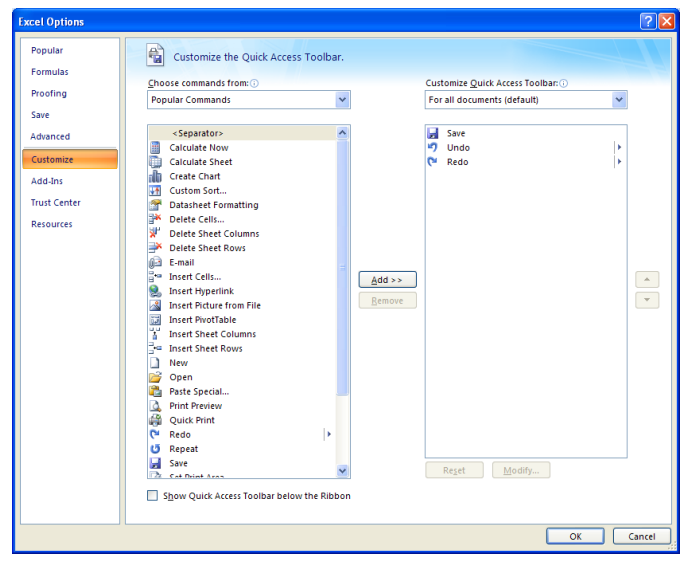Click the Paste Special clipboard icon

coord(155,392)
